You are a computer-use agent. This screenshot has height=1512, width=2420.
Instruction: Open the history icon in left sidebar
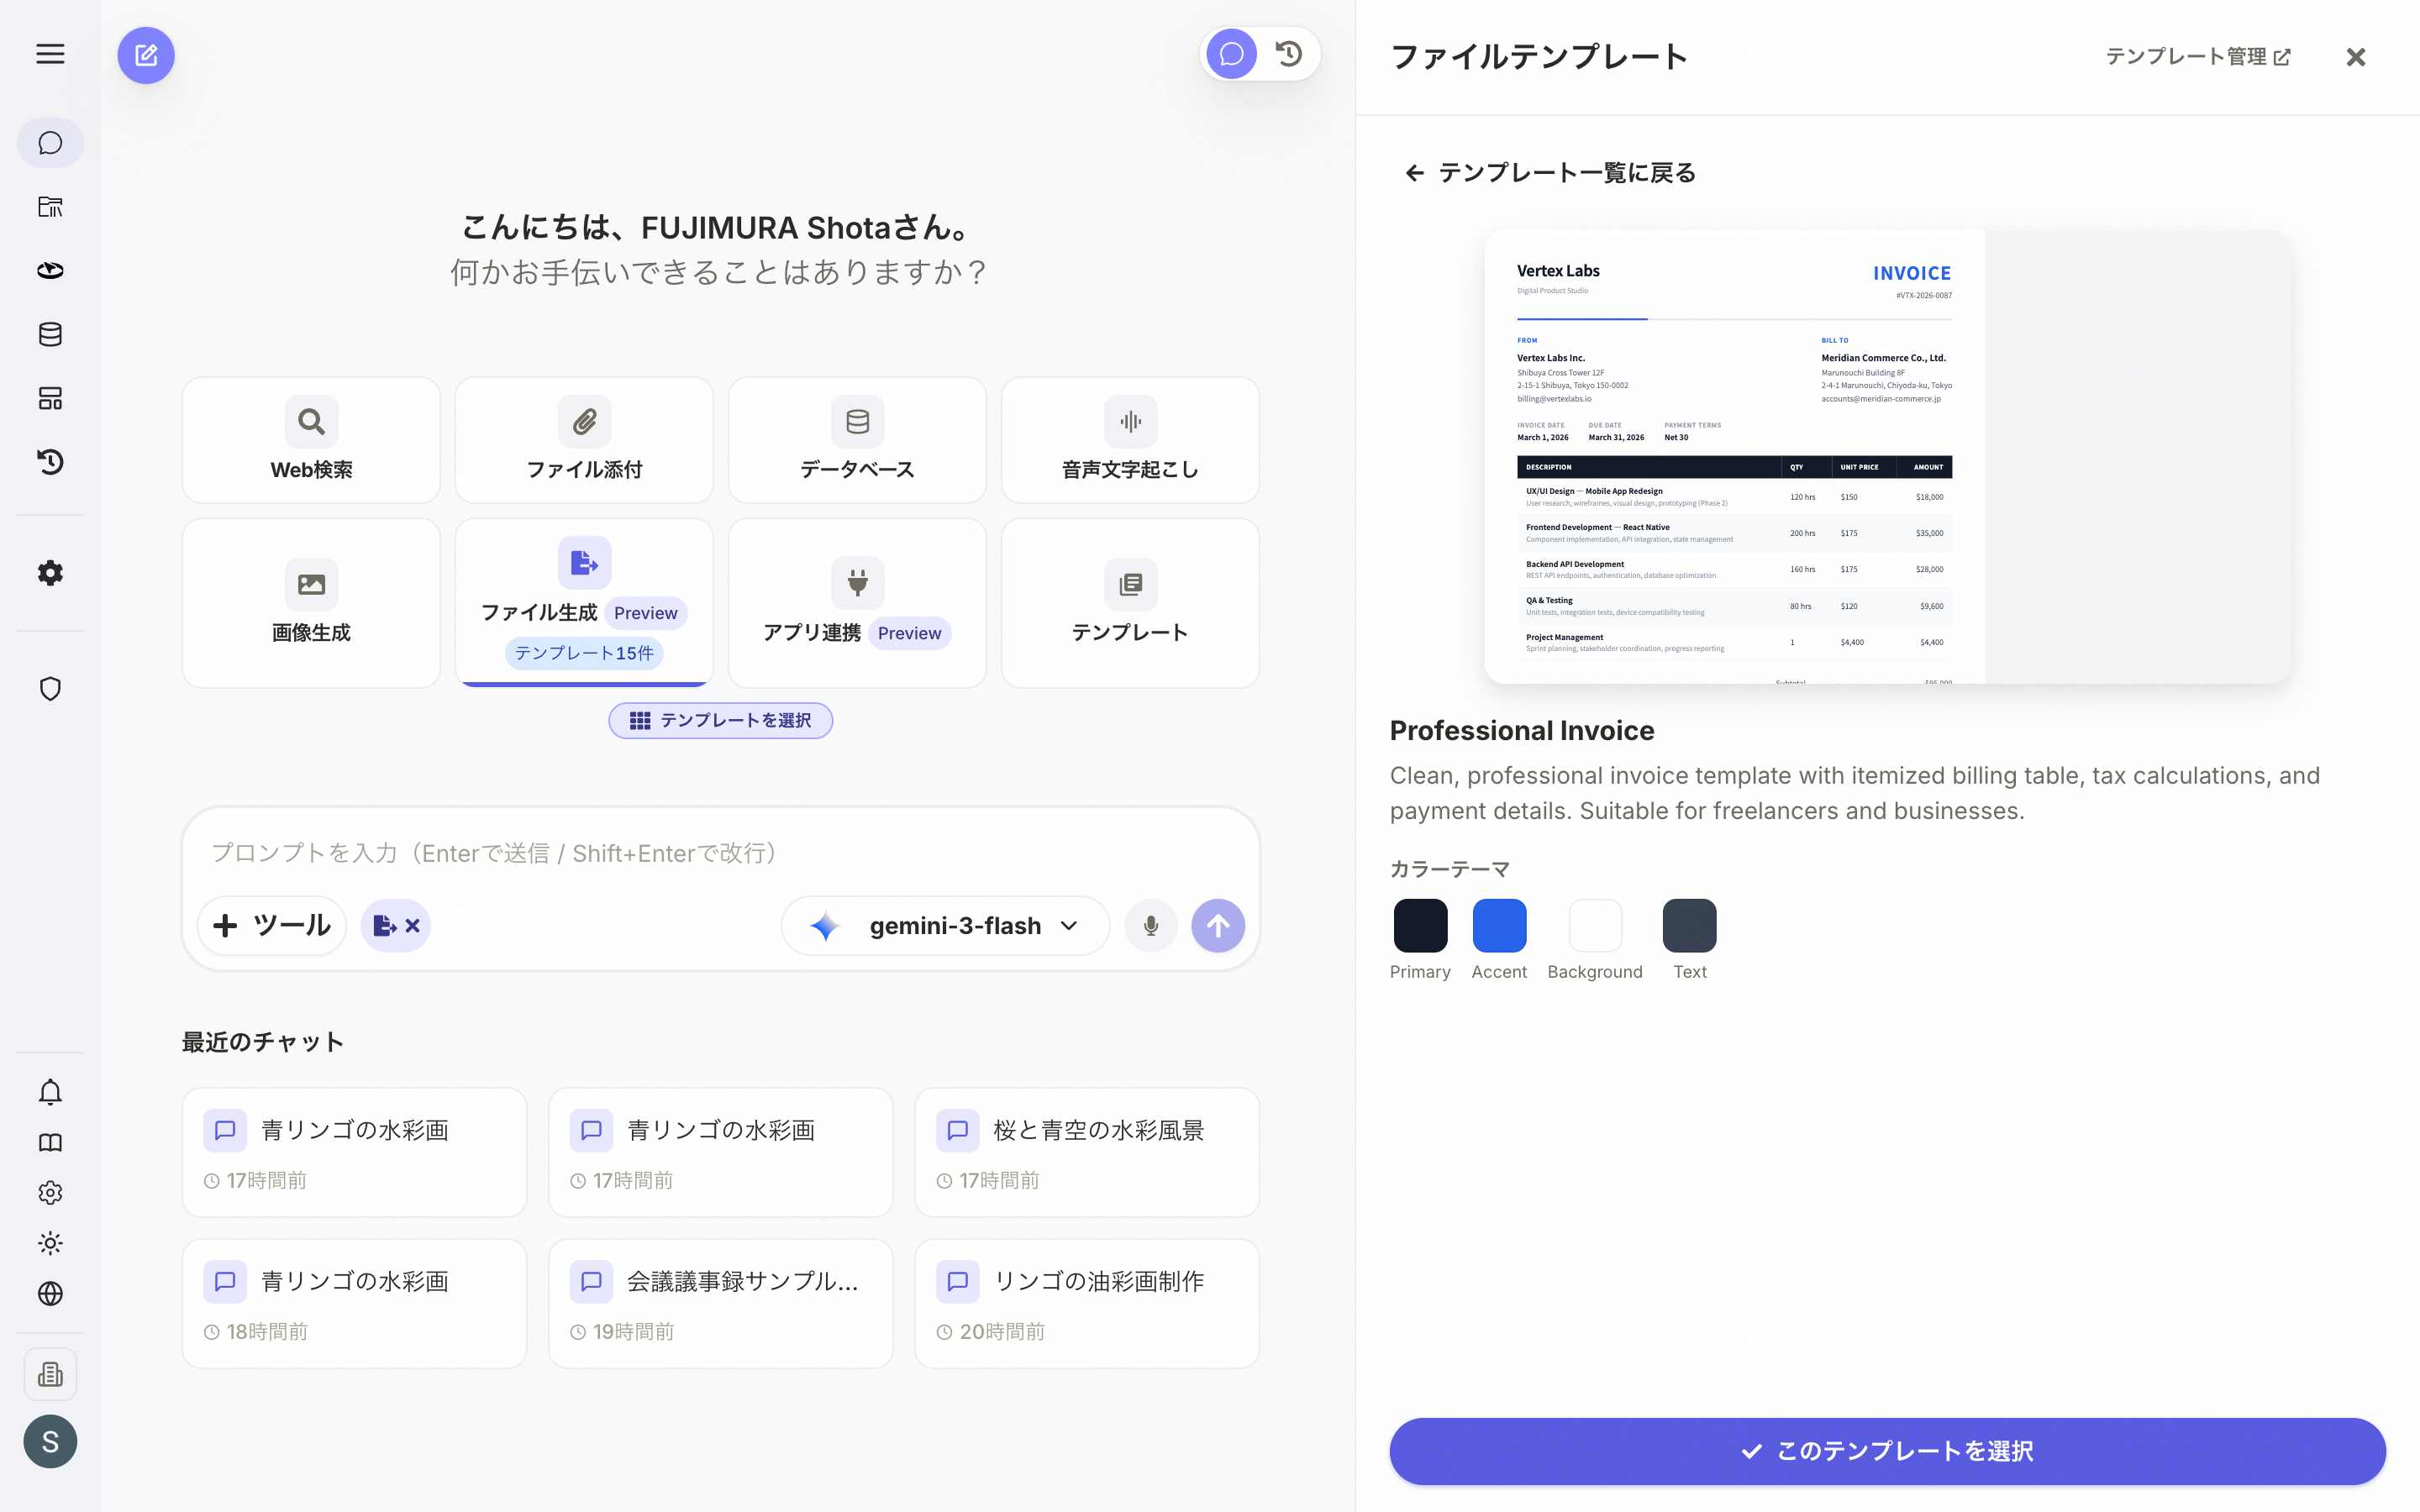pos(50,461)
